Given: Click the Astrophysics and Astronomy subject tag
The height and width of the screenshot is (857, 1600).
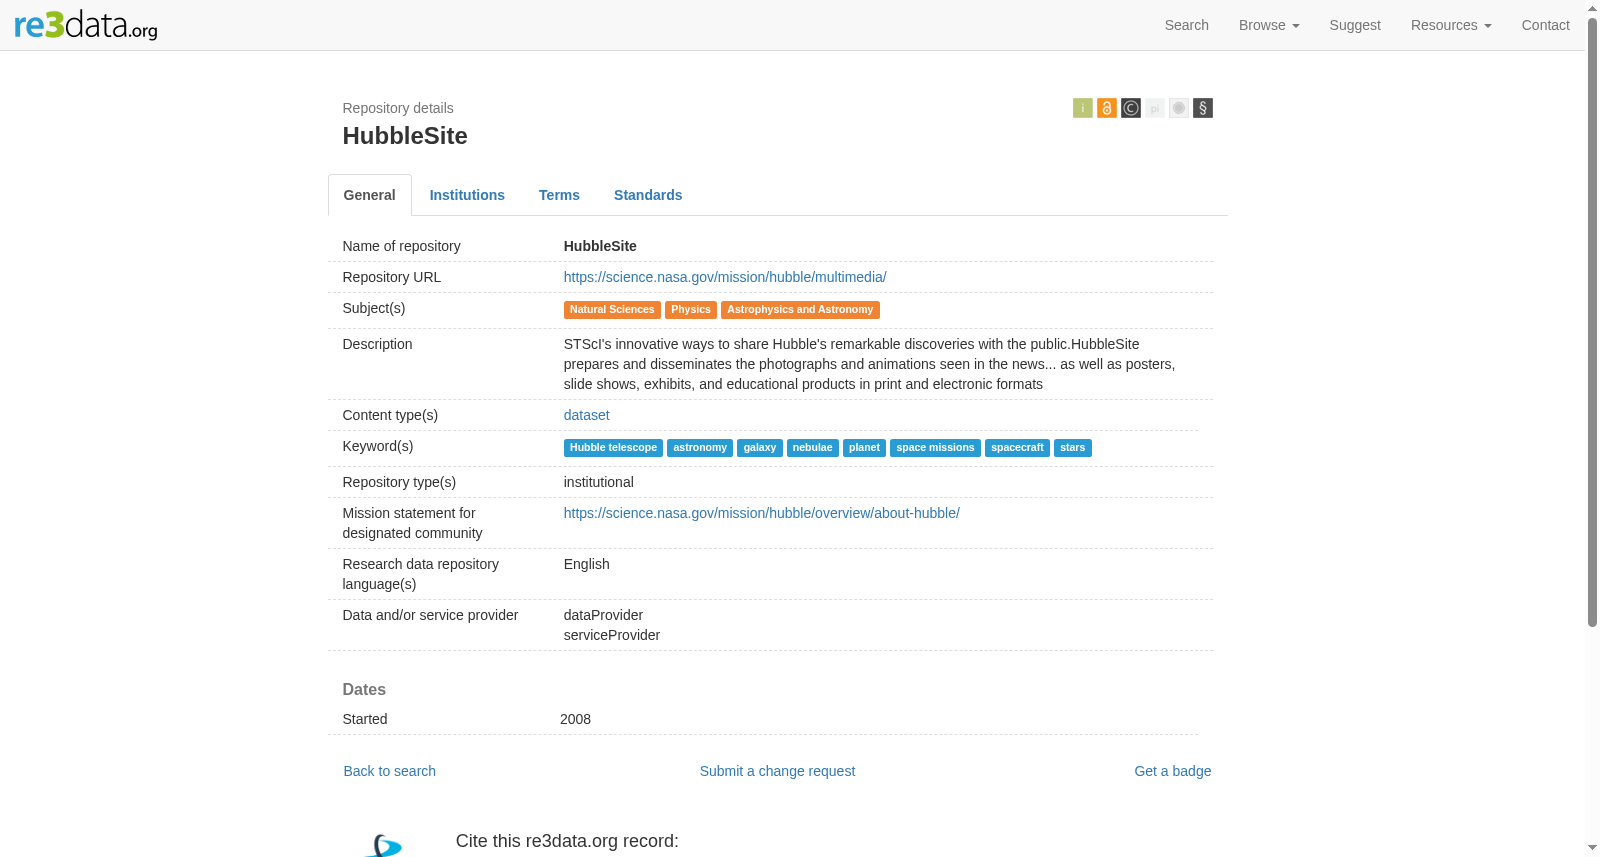Looking at the screenshot, I should [x=800, y=310].
